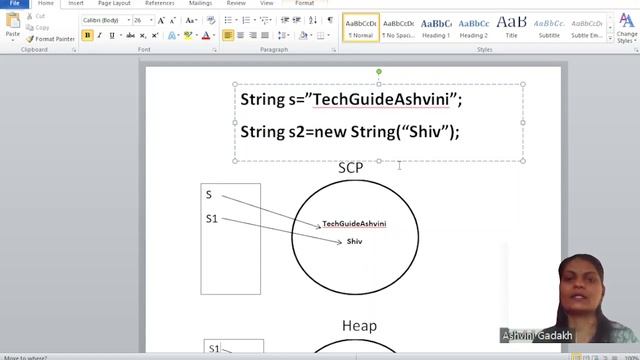
Task: Start a bulleted list
Action: [228, 20]
